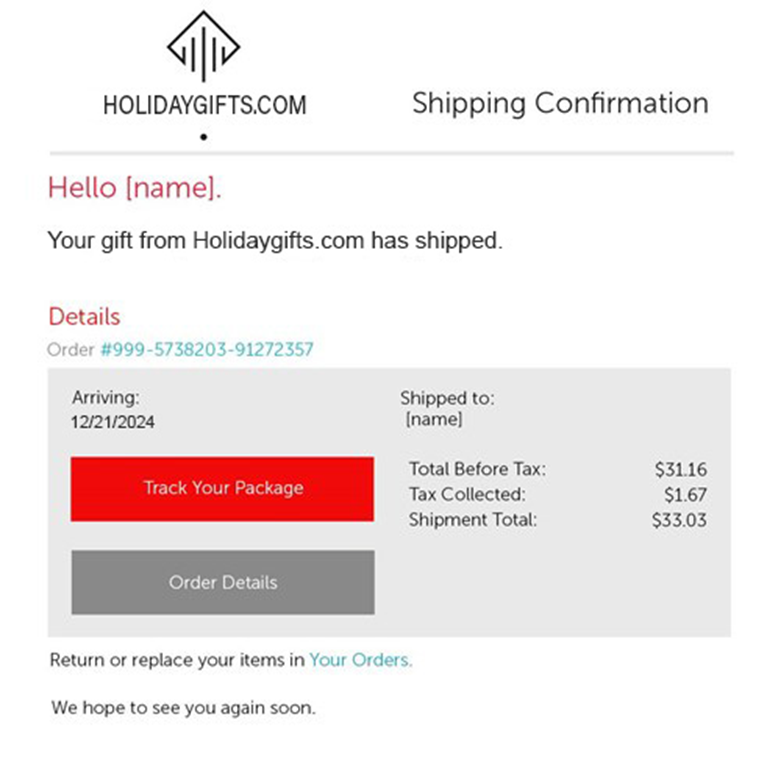This screenshot has height=781, width=781.
Task: Click the arrival date 12/21/2024
Action: click(x=113, y=422)
